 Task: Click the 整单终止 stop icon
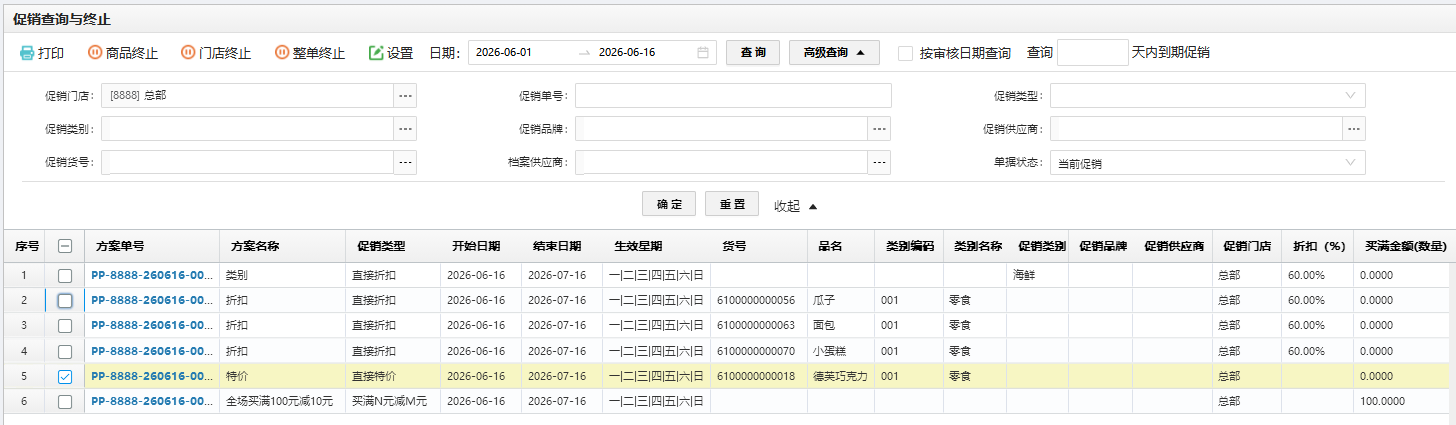[x=282, y=53]
